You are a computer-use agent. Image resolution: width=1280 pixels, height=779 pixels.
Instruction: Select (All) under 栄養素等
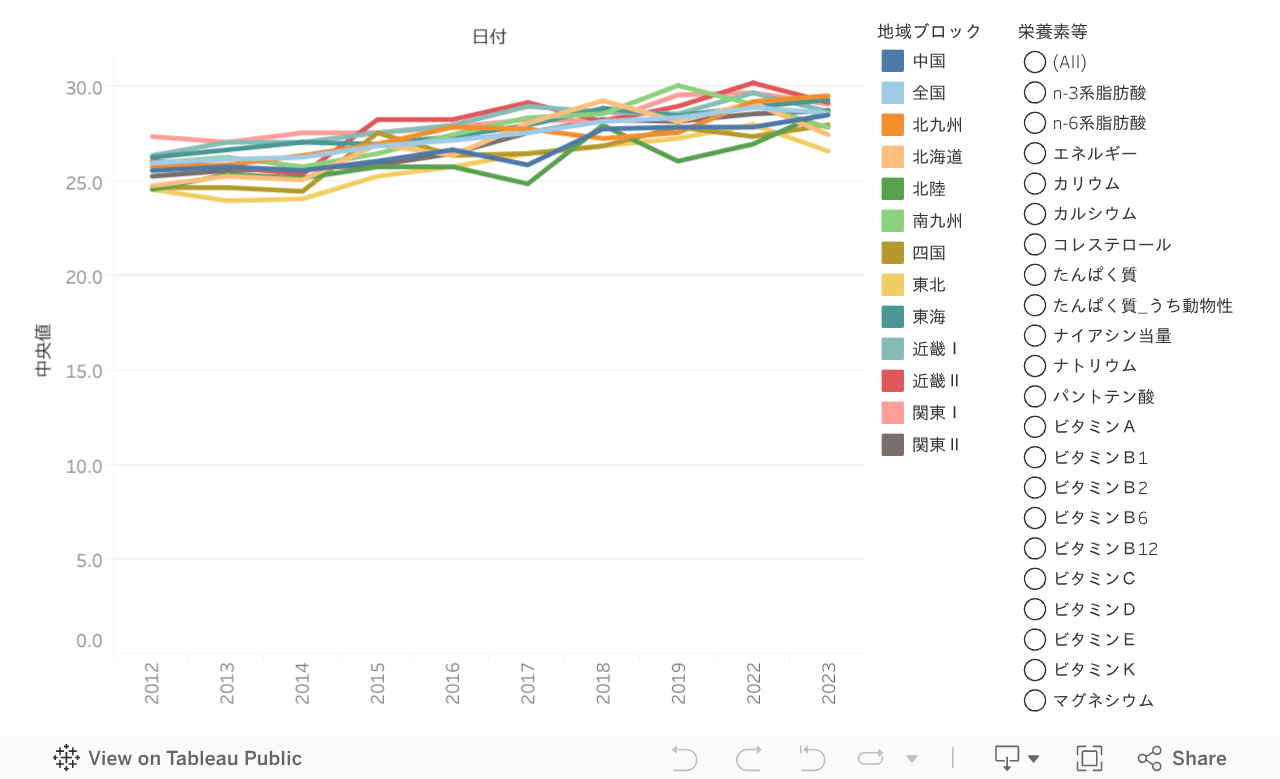[1035, 62]
